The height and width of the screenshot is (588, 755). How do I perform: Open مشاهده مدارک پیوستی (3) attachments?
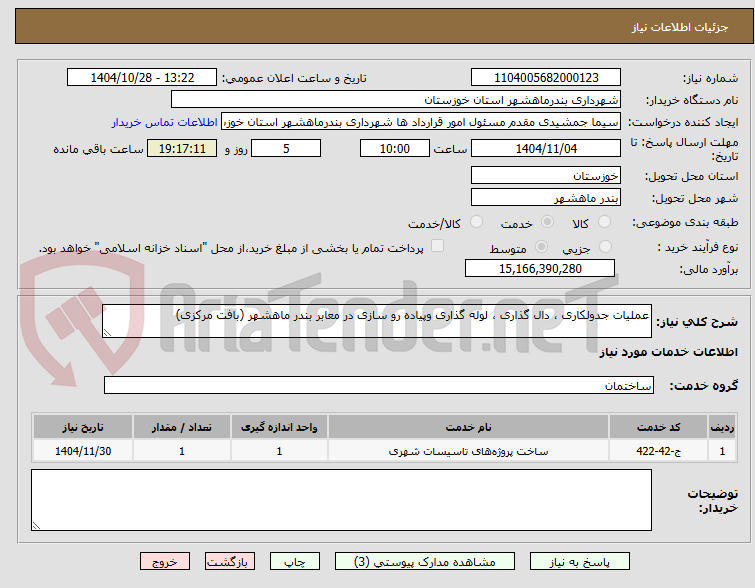pos(425,562)
